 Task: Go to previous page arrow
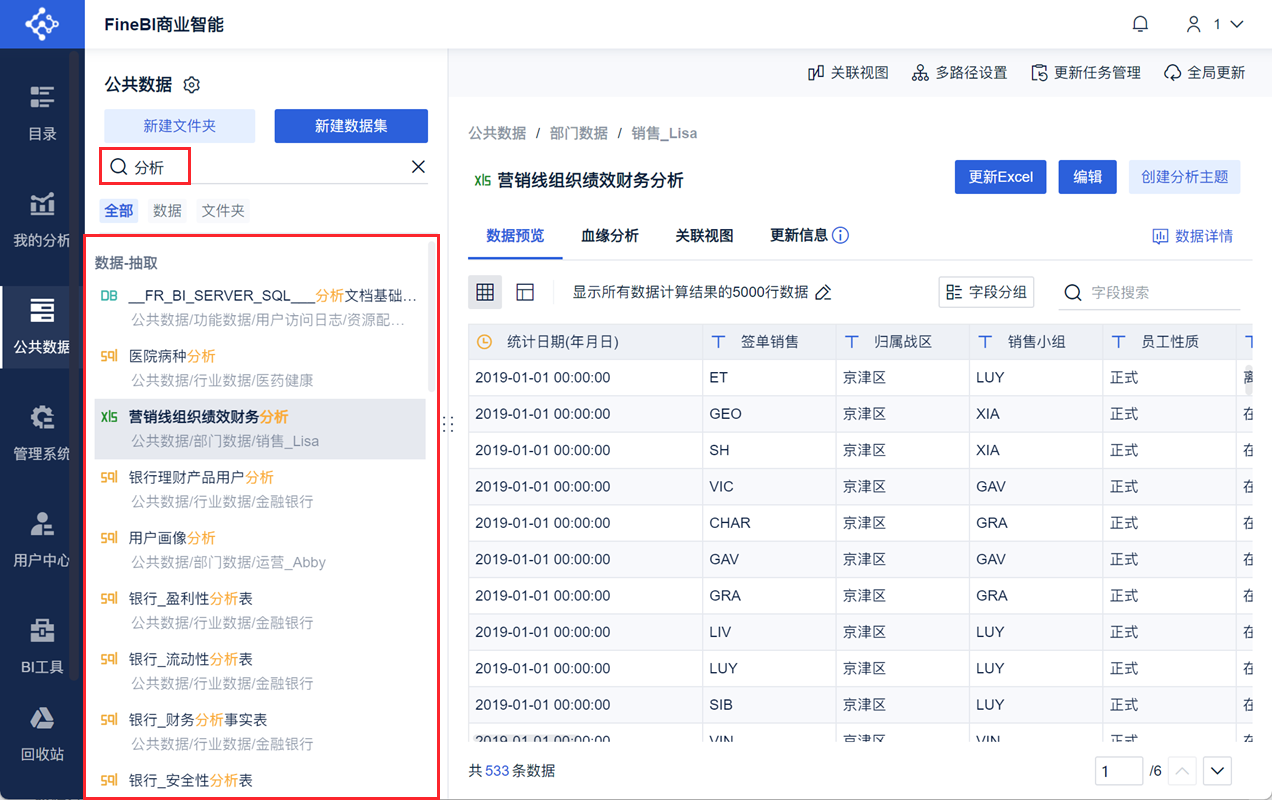(1182, 771)
